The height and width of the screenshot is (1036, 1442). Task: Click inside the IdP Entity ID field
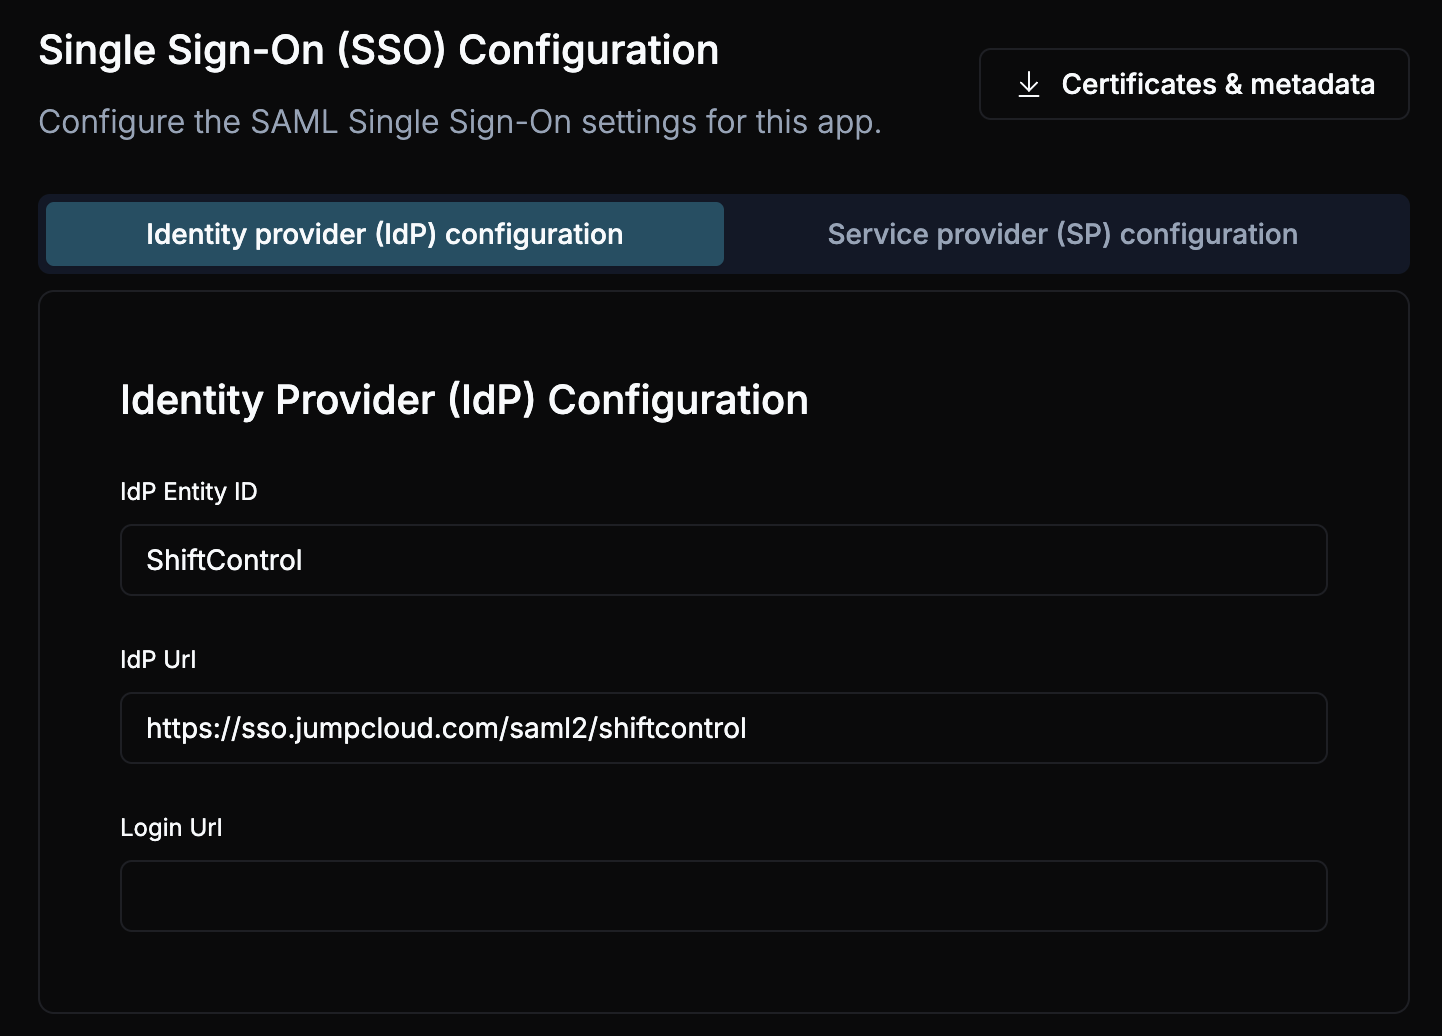click(724, 560)
